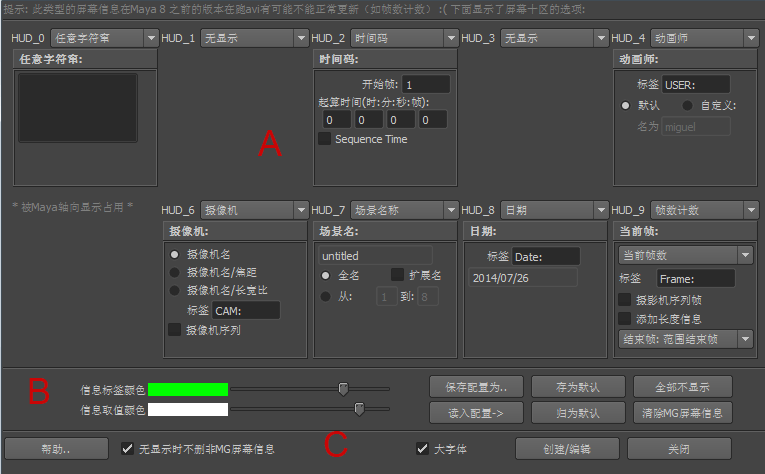The width and height of the screenshot is (765, 474).
Task: Click the 动画师 标签 USER: field
Action: pyautogui.click(x=696, y=85)
